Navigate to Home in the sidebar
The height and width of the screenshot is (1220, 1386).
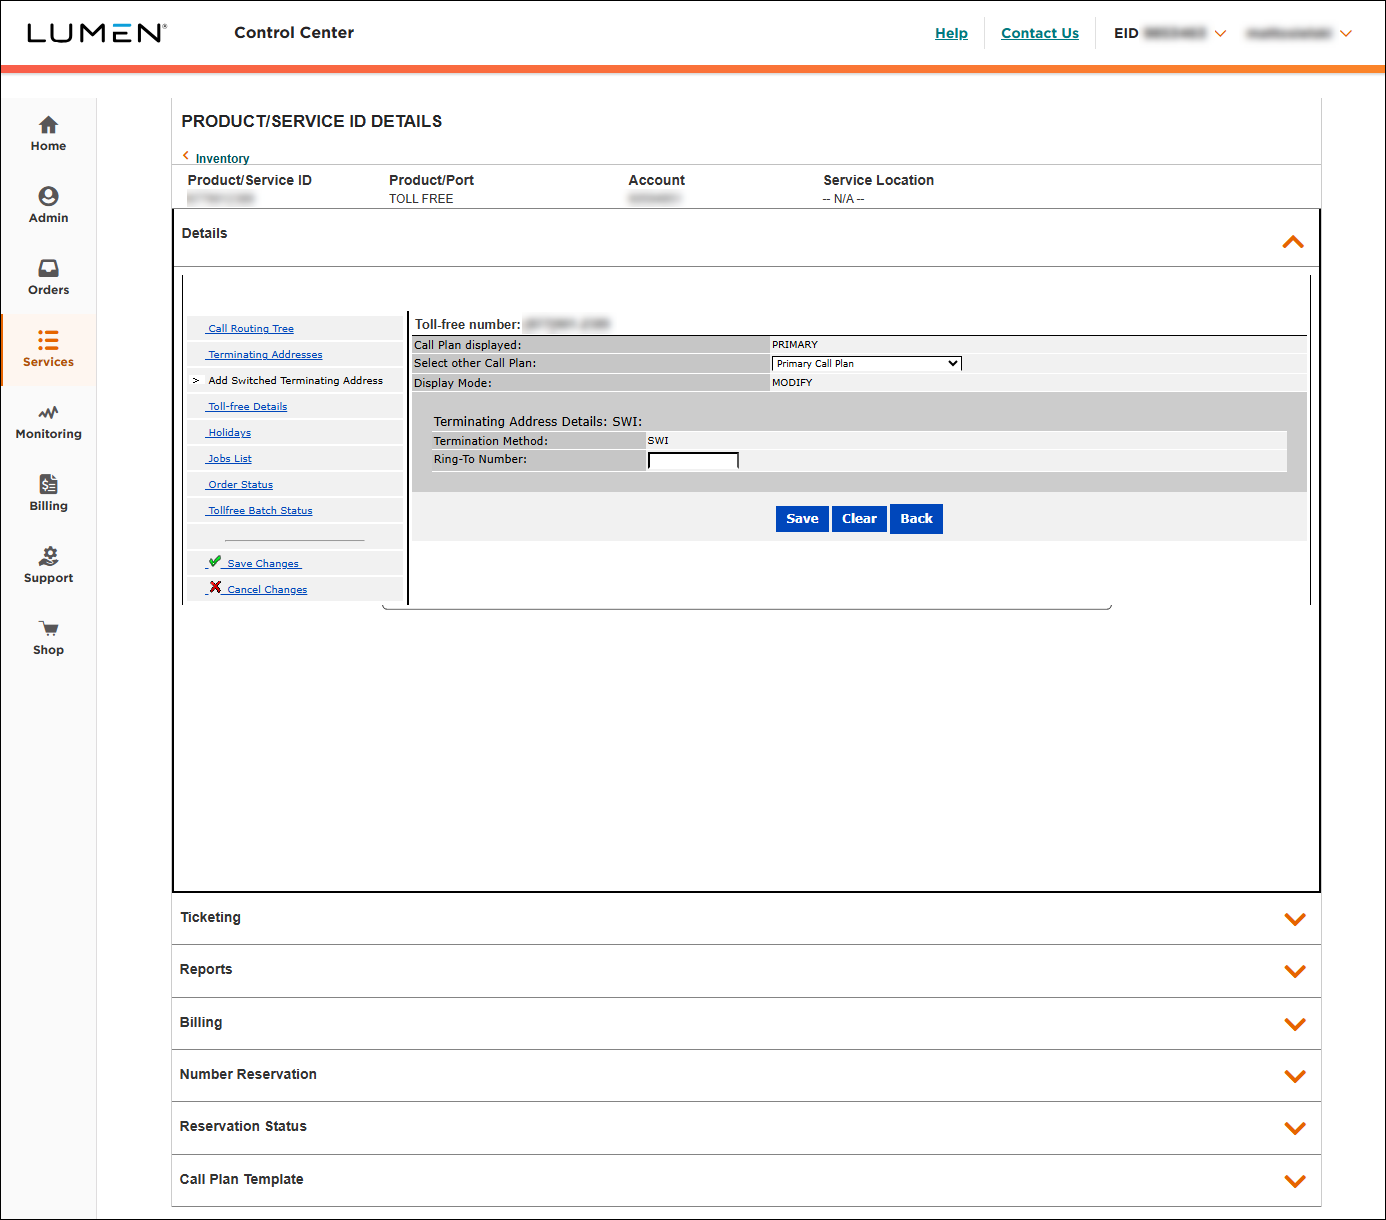[x=48, y=133]
